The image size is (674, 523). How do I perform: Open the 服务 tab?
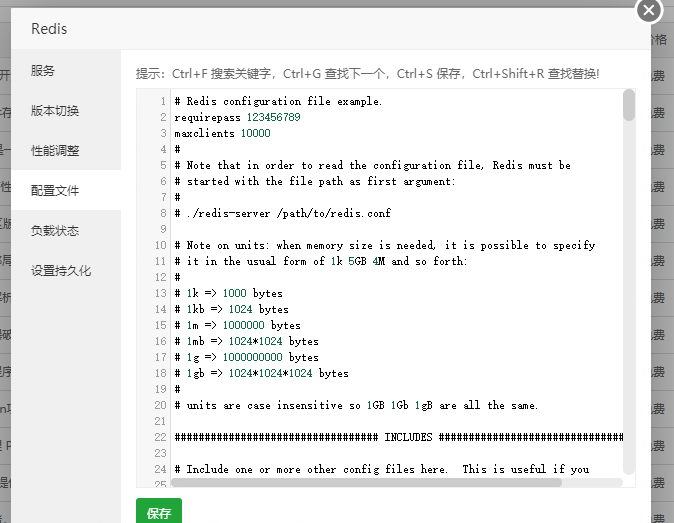coord(43,70)
